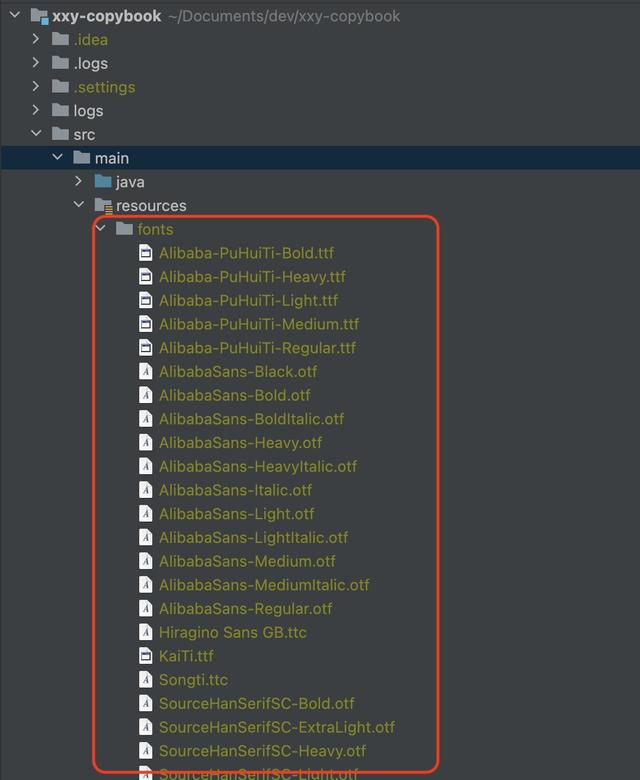Viewport: 640px width, 780px height.
Task: Click font icon of Hiragino Sans GB.ttc
Action: pyautogui.click(x=146, y=632)
